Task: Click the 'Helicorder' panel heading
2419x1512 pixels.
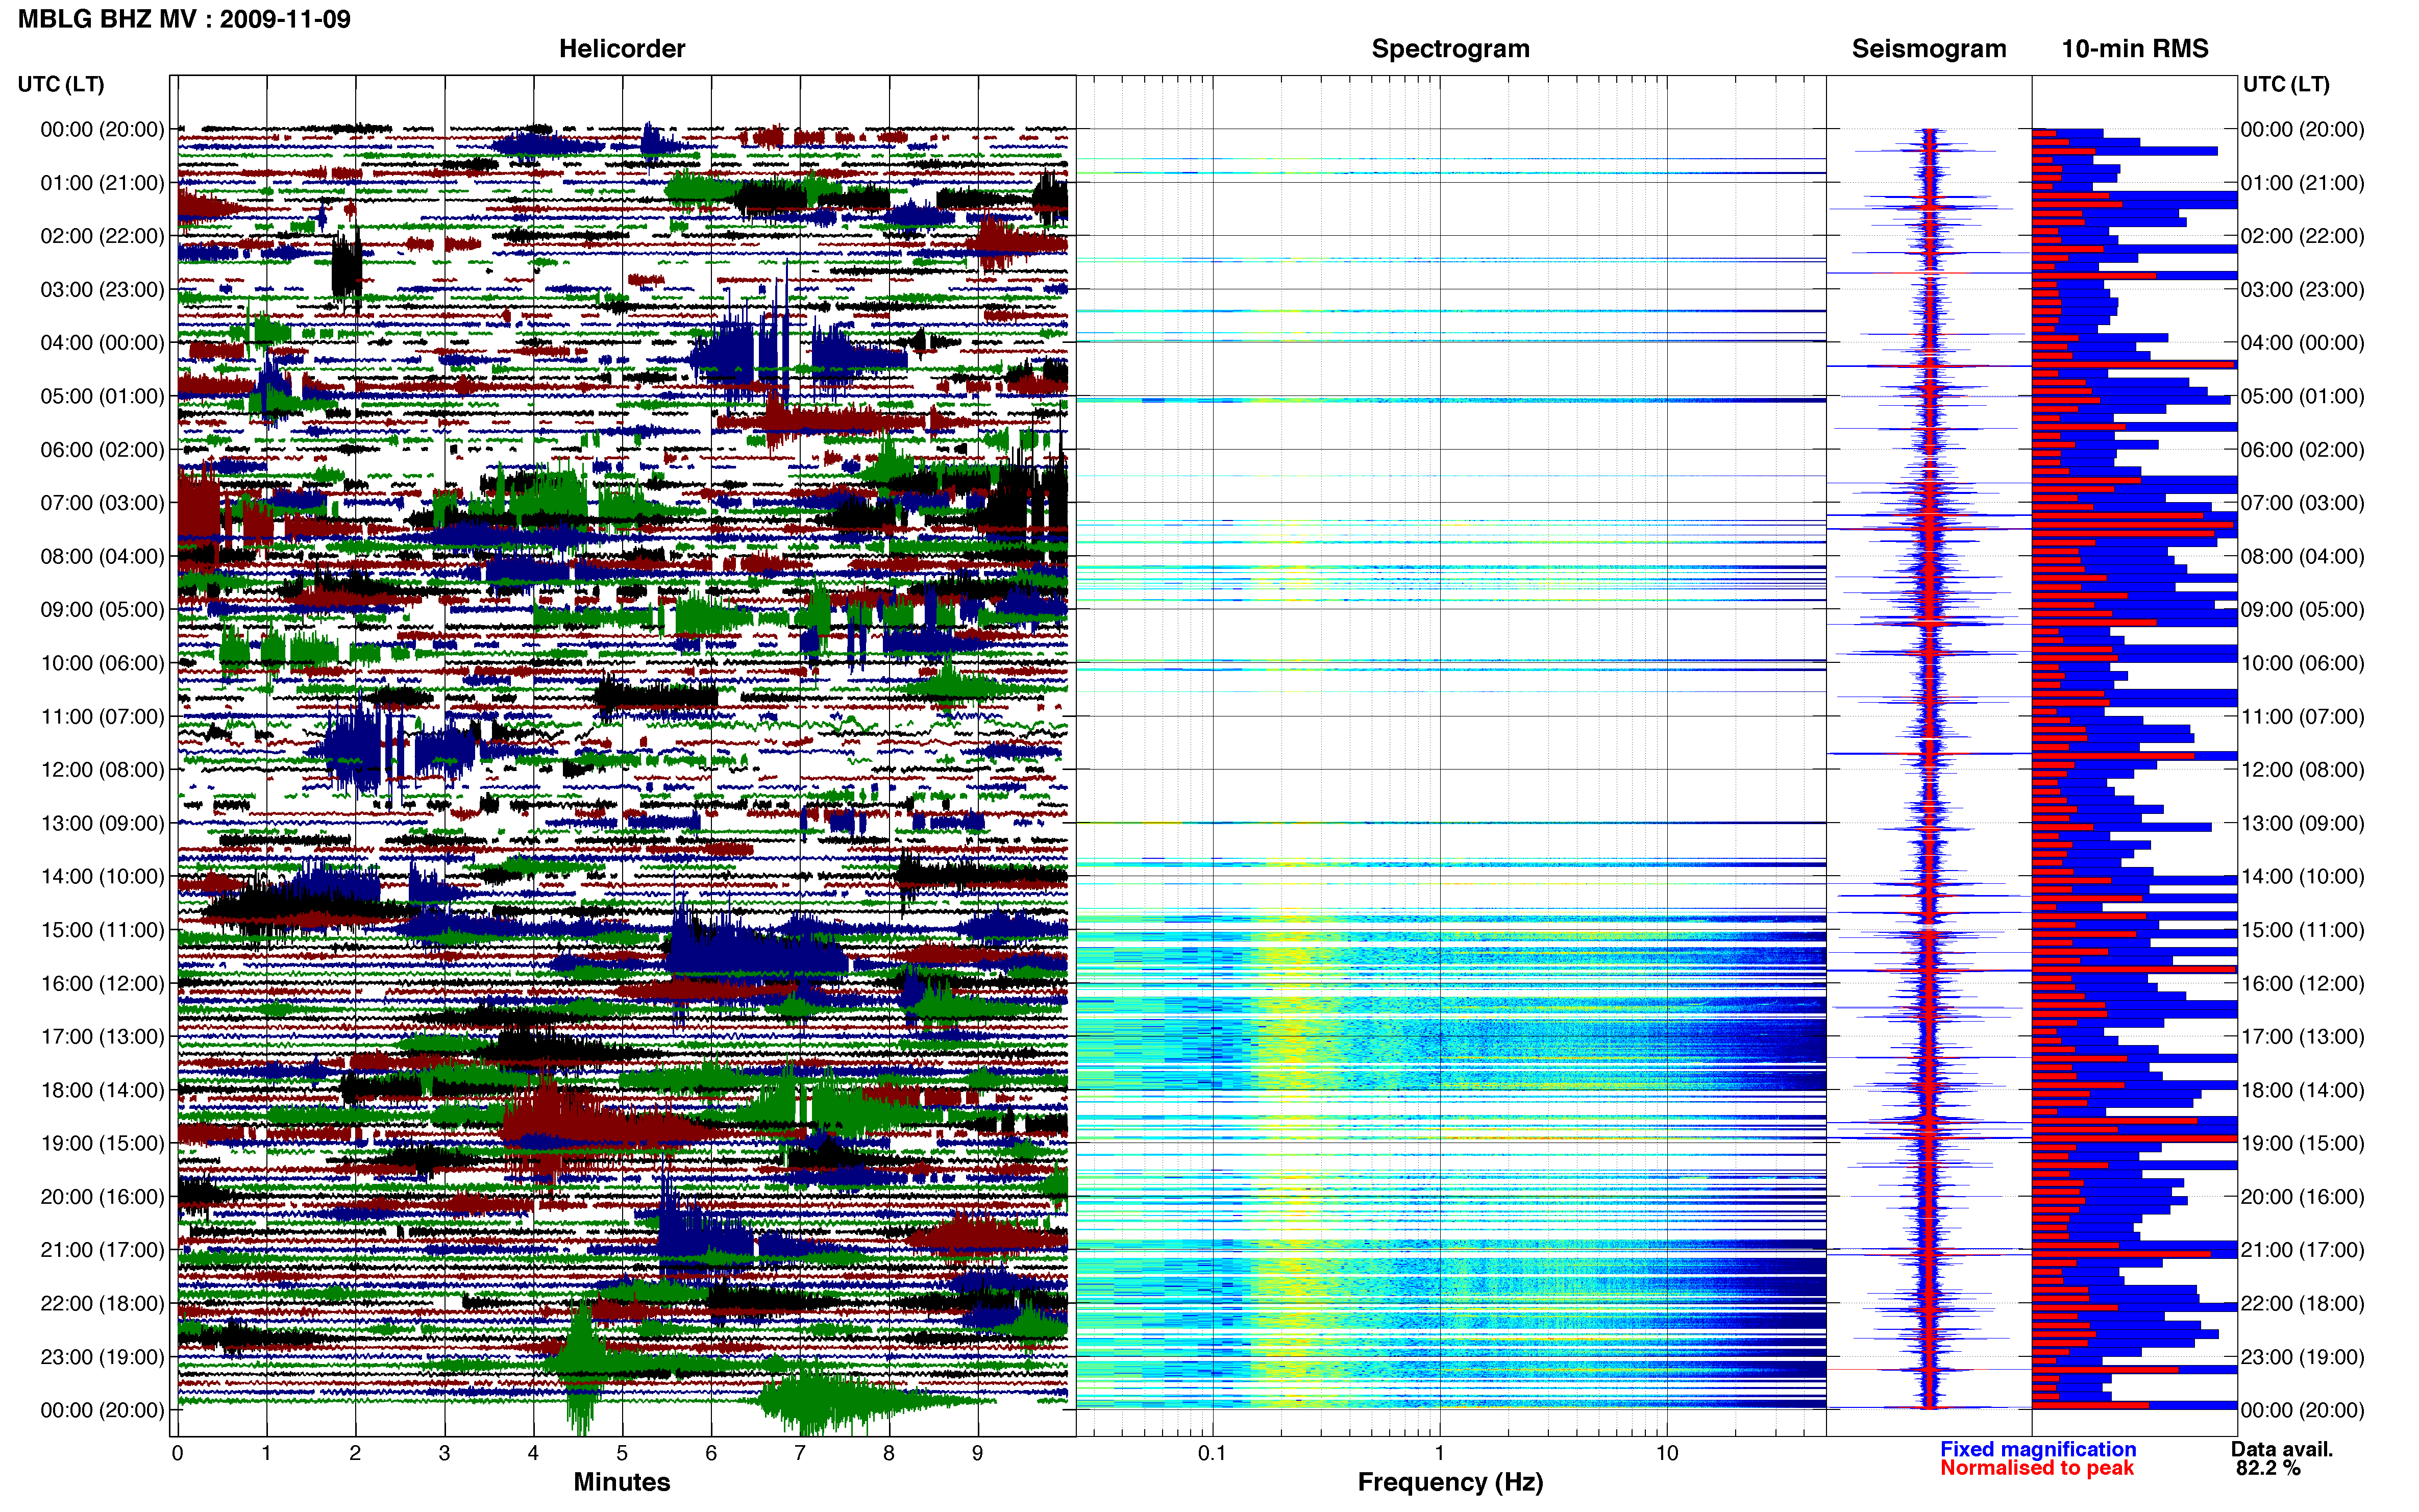Action: click(x=622, y=49)
